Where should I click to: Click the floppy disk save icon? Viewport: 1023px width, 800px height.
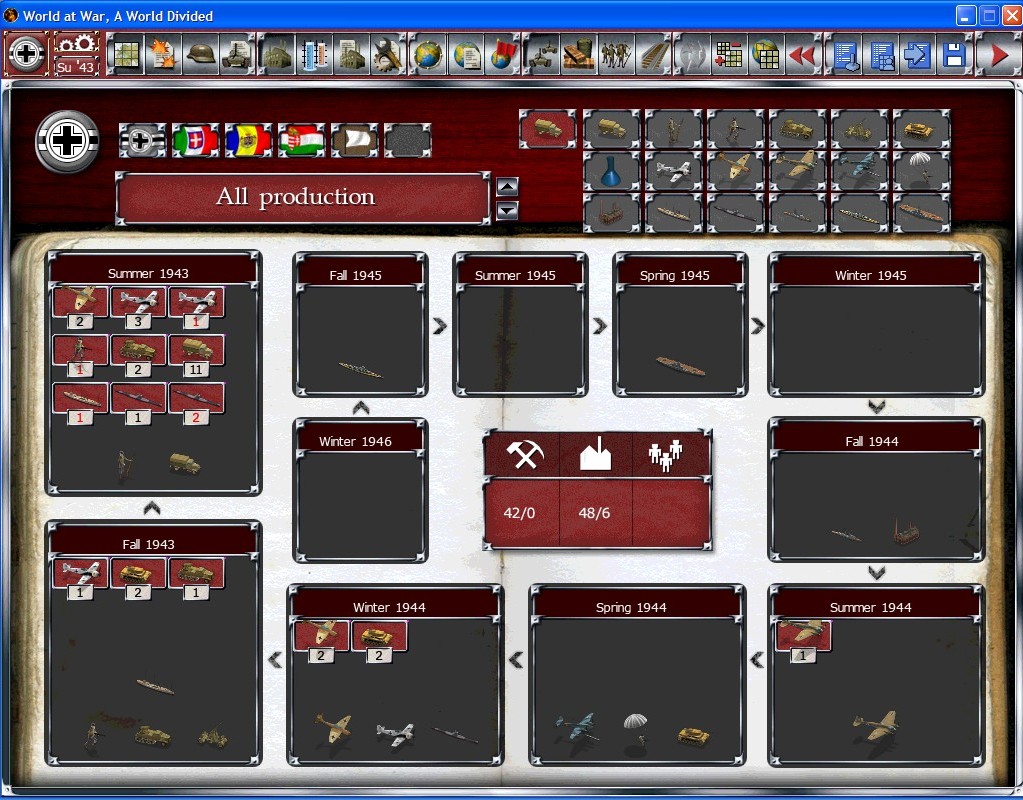953,55
